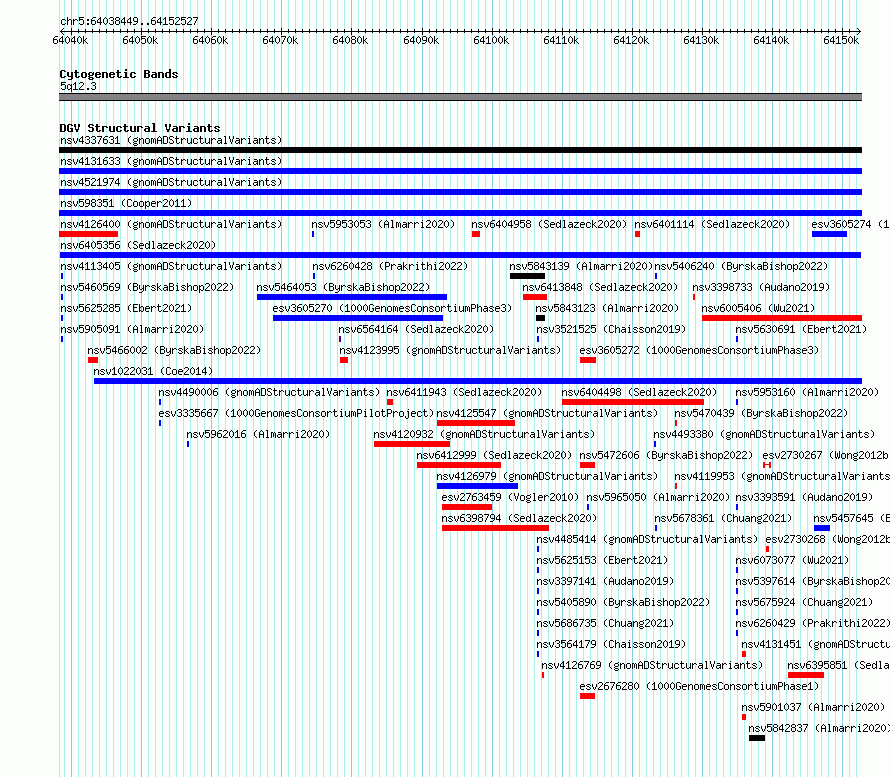Click the nsv1022031 Coe2014 label
Image resolution: width=890 pixels, height=777 pixels.
153,371
